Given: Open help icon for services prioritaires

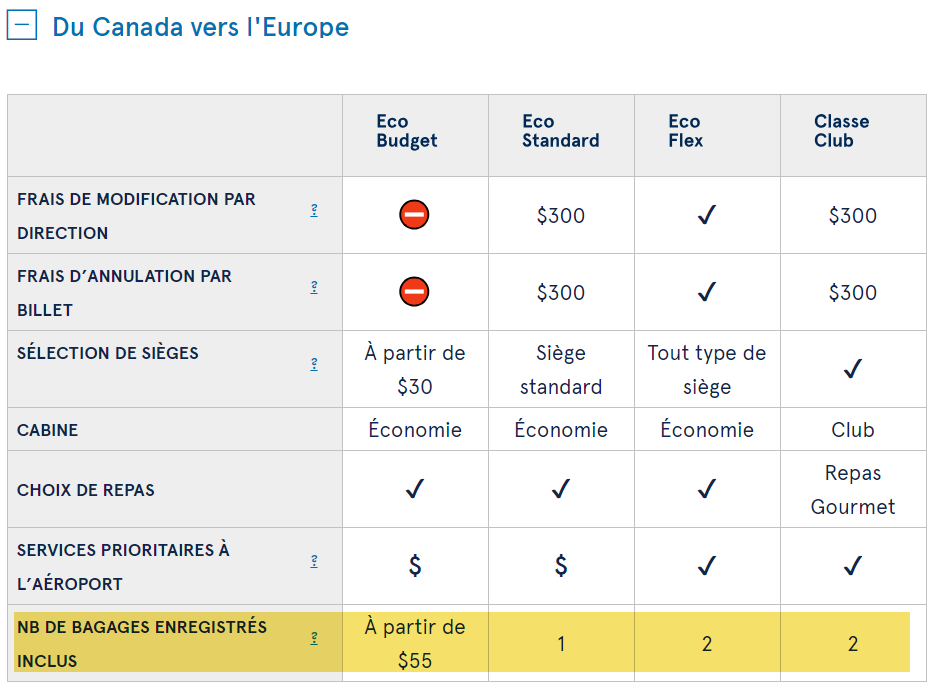Looking at the screenshot, I should coord(314,561).
